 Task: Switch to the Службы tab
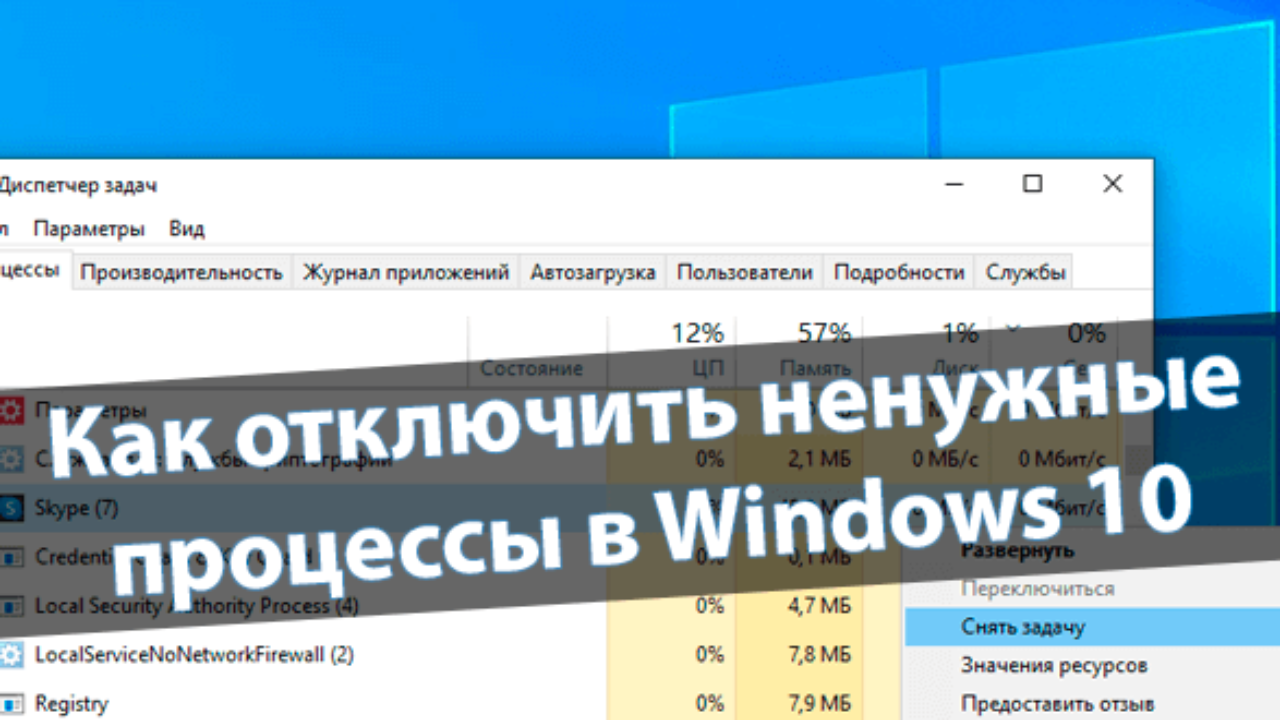coord(1025,272)
